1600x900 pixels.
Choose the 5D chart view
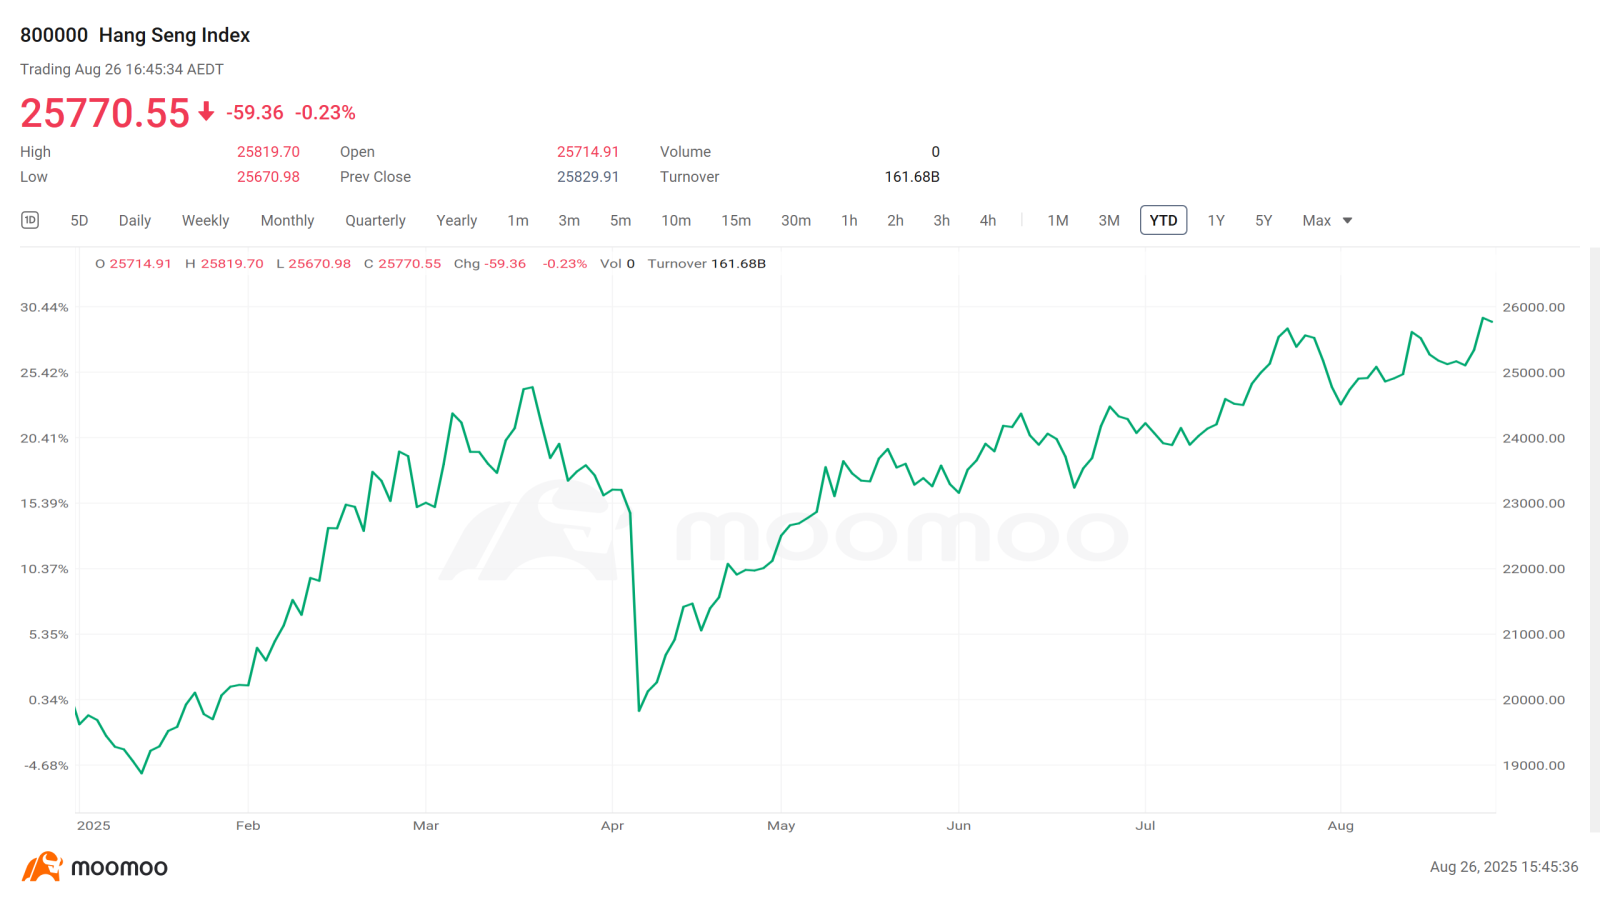tap(80, 220)
